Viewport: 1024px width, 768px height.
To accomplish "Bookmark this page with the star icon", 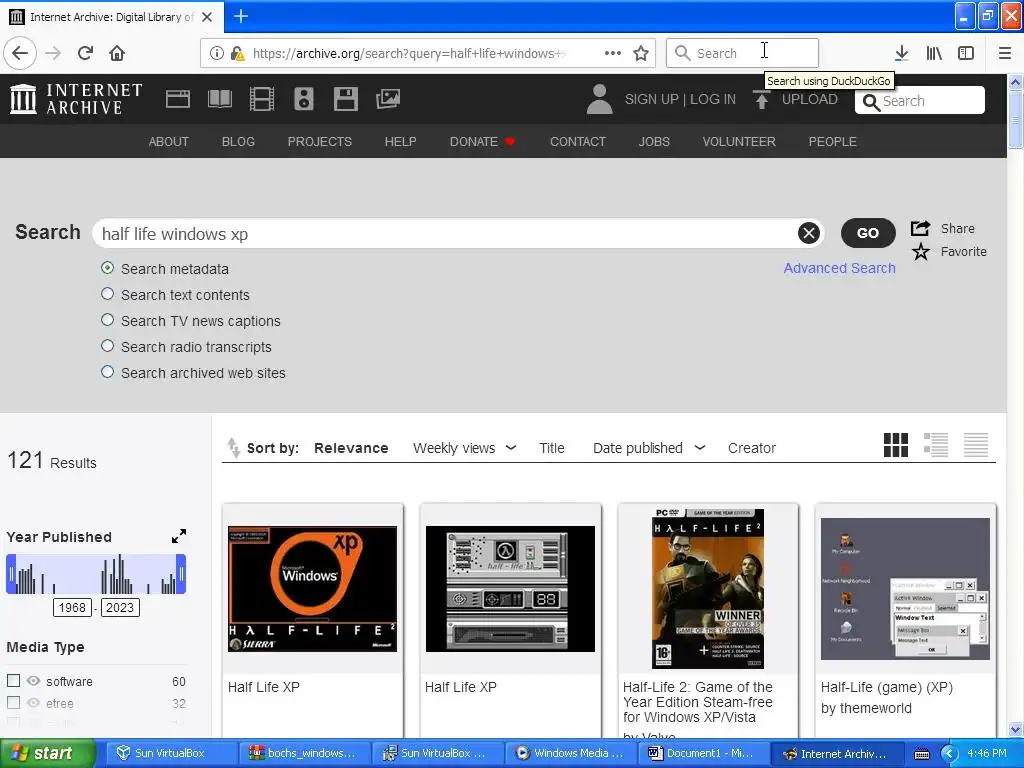I will point(641,53).
